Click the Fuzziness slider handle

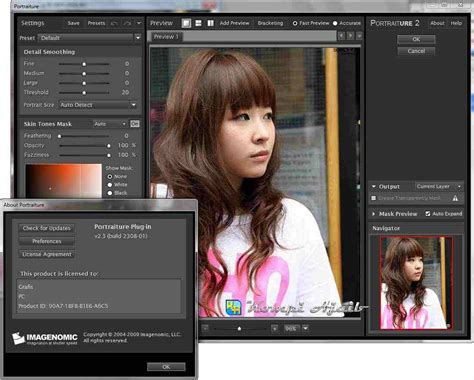coord(109,155)
